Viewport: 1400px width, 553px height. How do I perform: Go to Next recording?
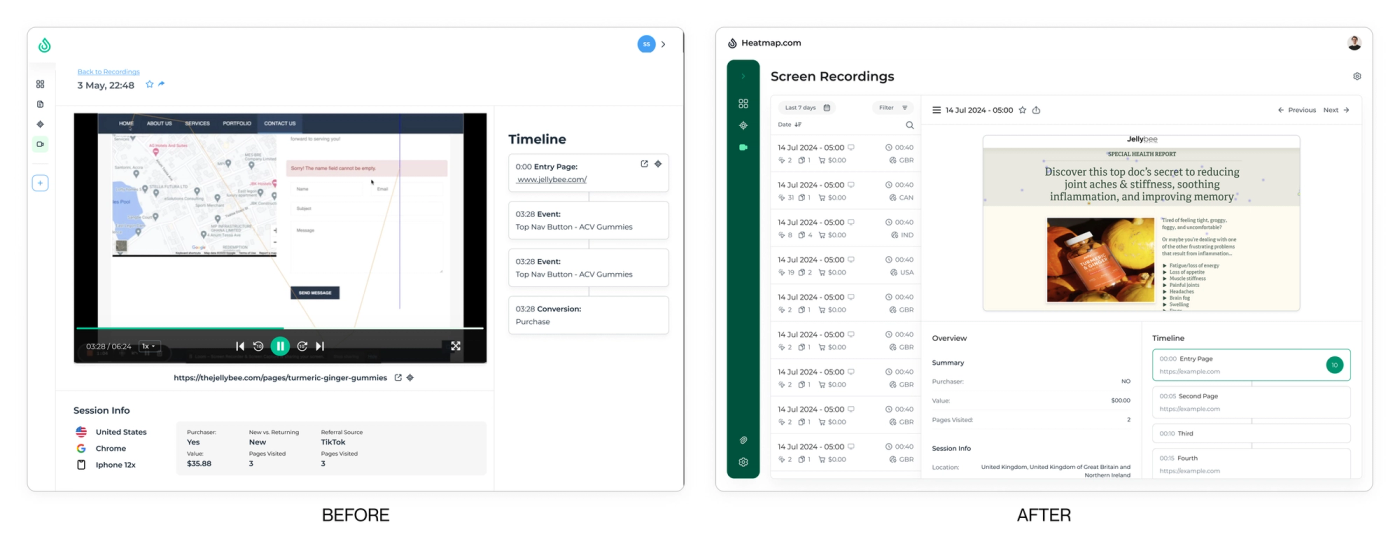(x=1337, y=110)
